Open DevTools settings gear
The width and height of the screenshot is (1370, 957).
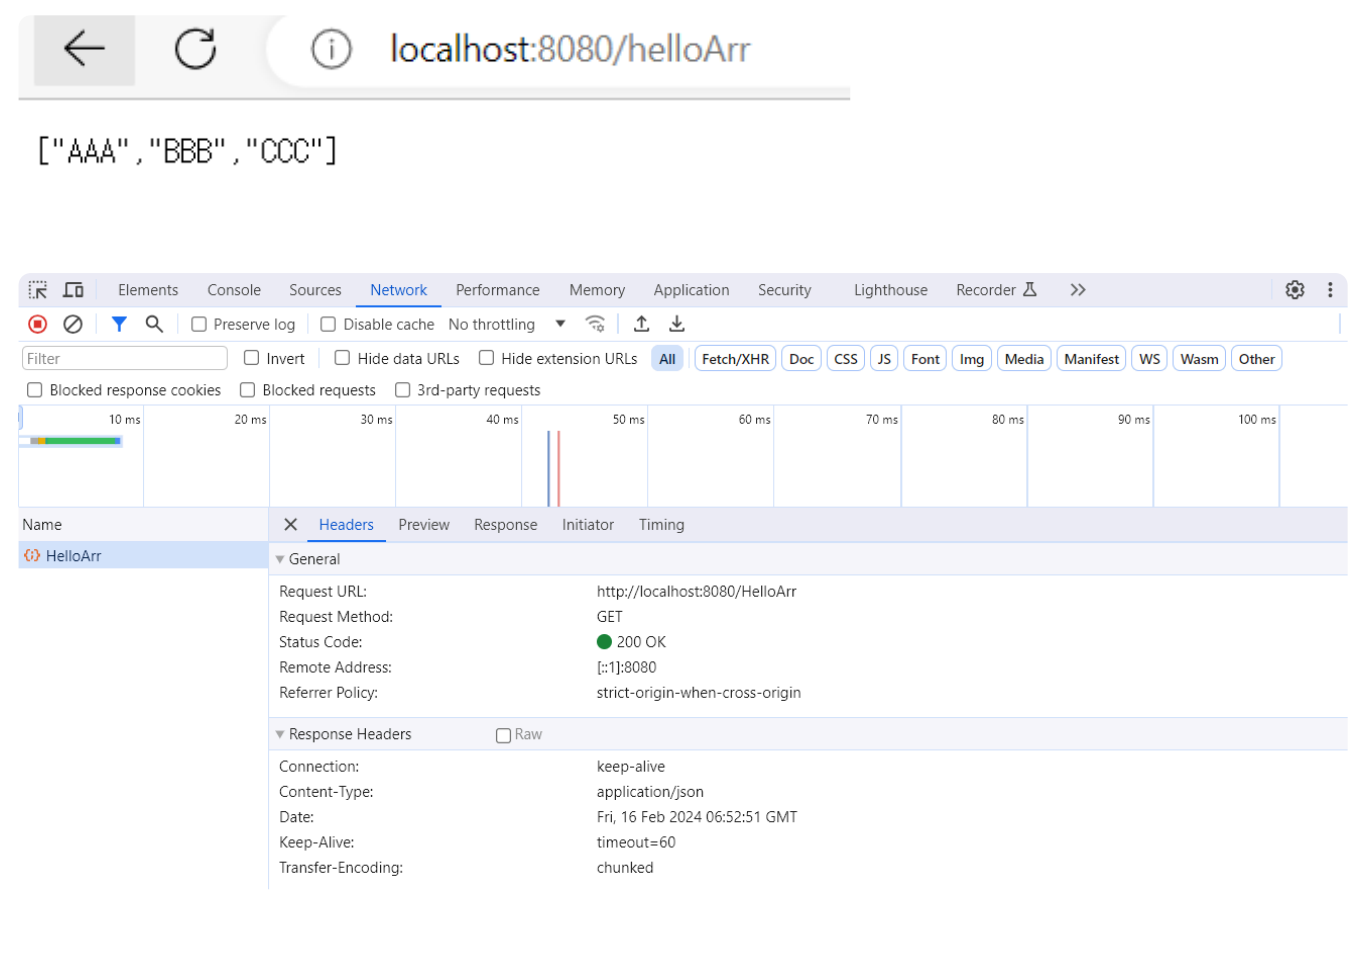click(x=1295, y=290)
